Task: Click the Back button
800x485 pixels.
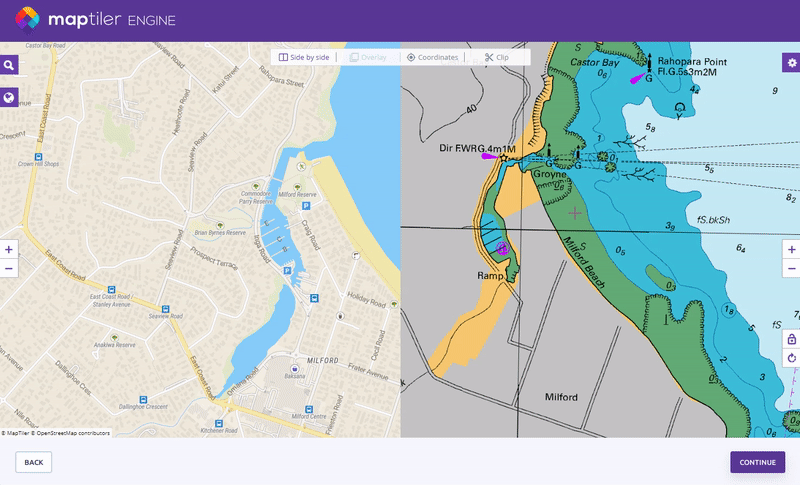Action: [33, 462]
